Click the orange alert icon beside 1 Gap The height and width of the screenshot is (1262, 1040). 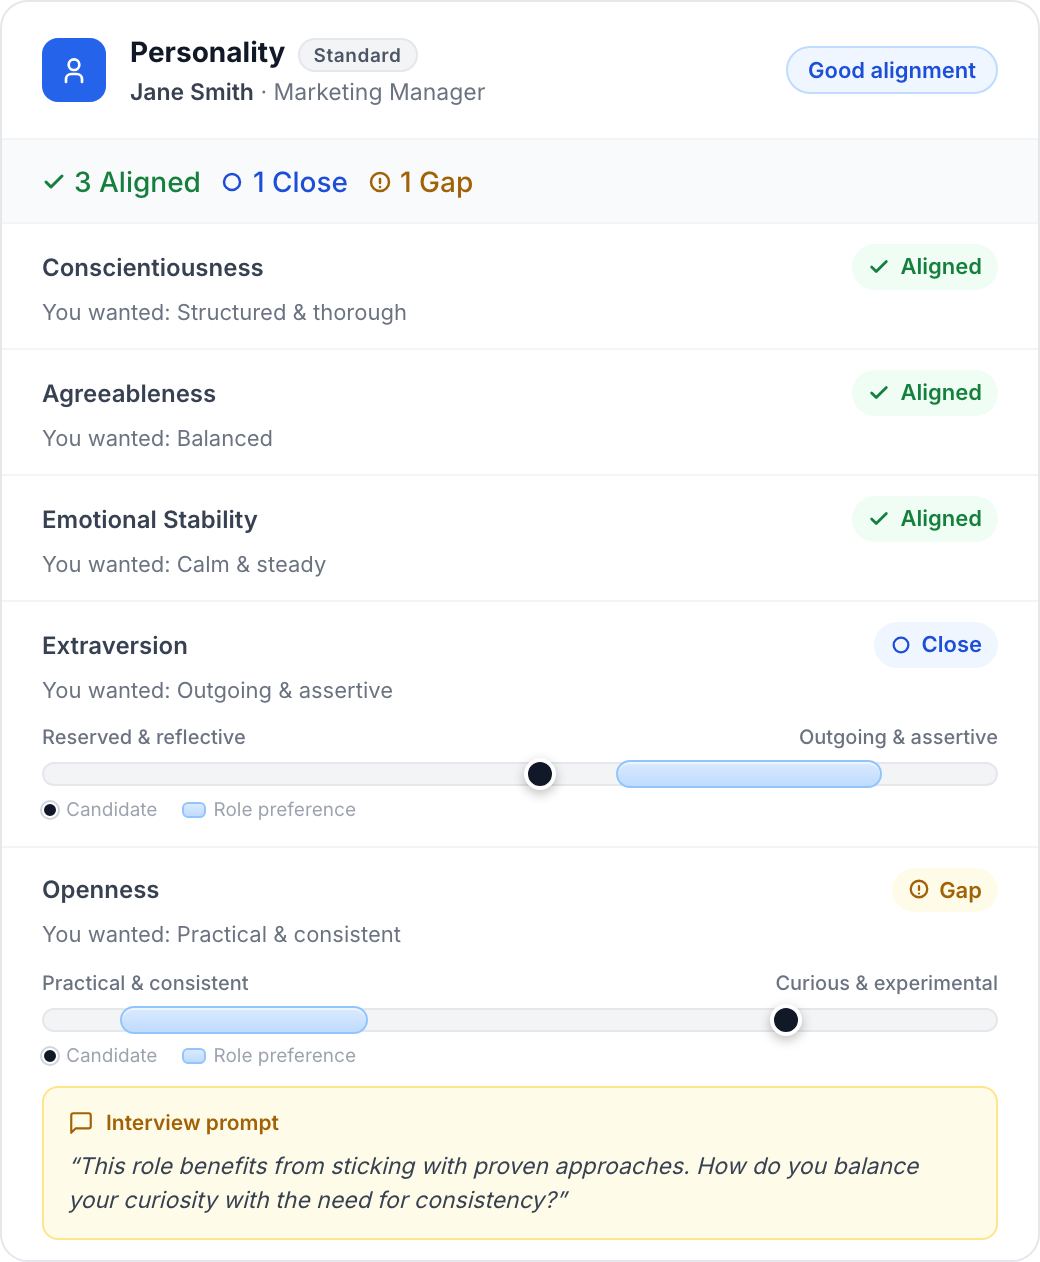[x=380, y=182]
